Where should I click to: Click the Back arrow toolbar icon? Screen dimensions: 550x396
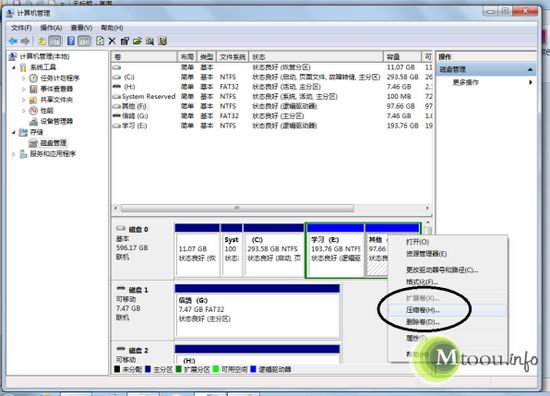coord(13,41)
